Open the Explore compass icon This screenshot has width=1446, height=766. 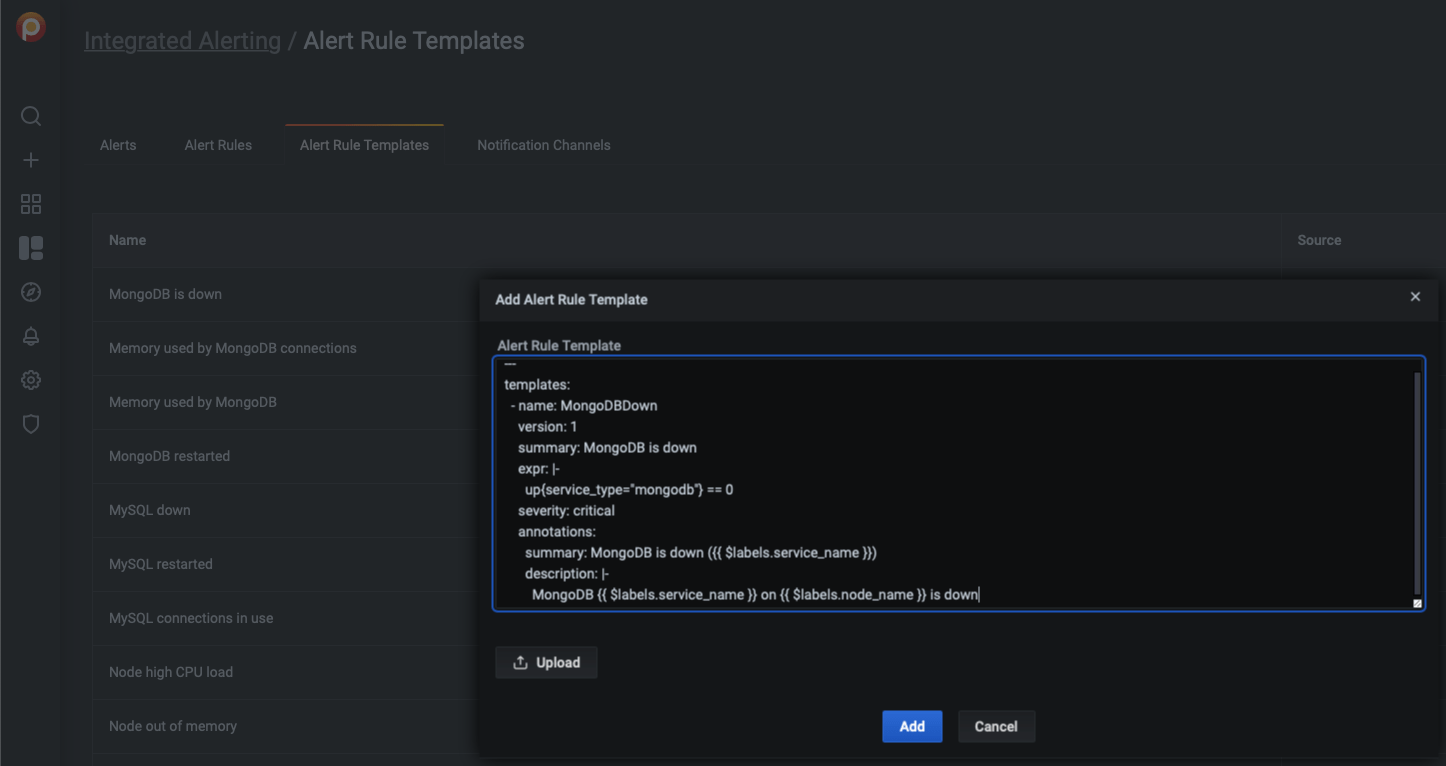(30, 291)
